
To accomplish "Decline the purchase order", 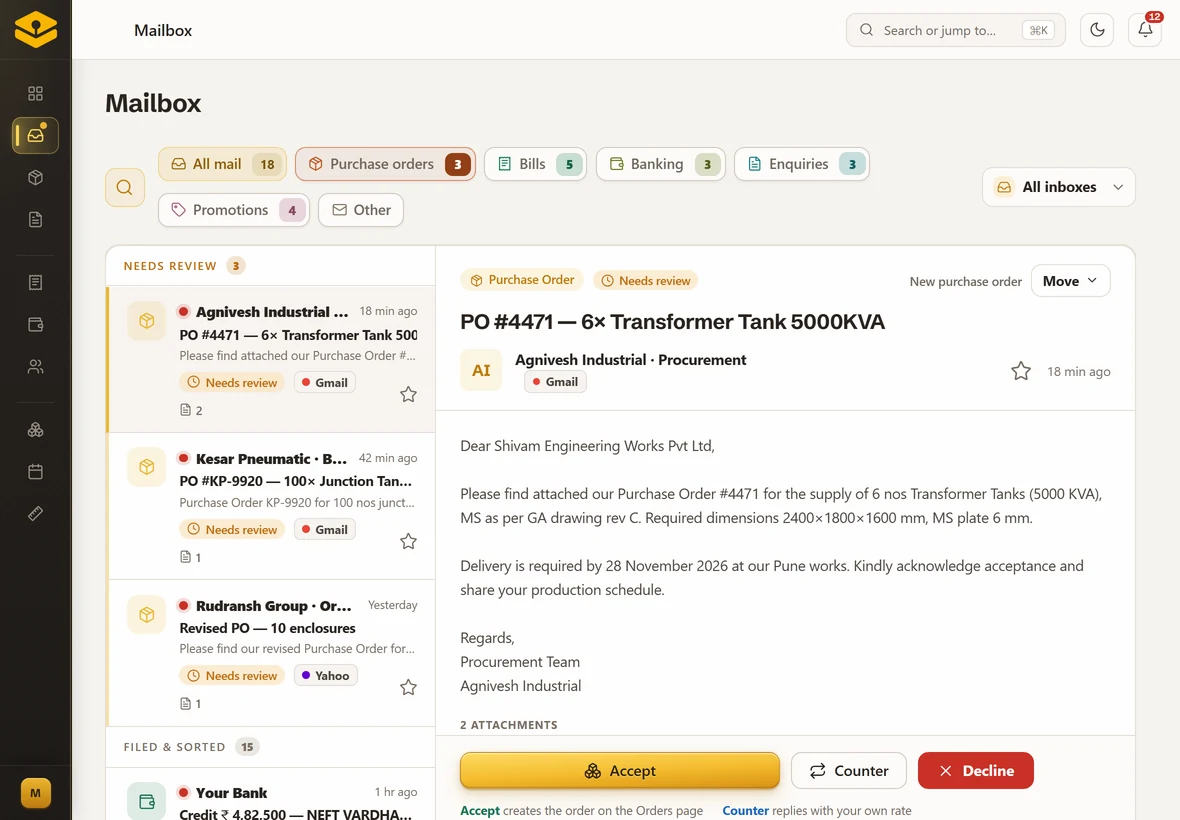I will click(975, 770).
